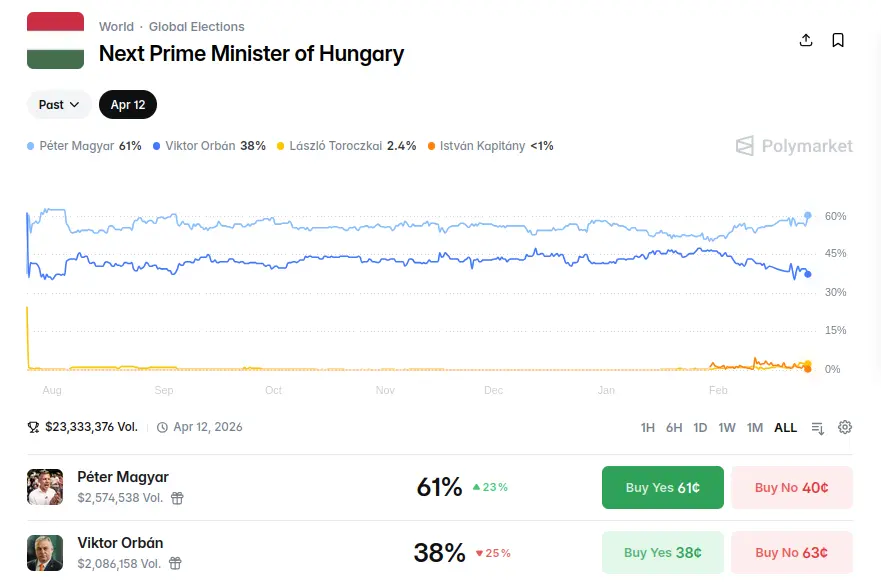
Task: Select the Apr 12 date pill
Action: pos(128,105)
